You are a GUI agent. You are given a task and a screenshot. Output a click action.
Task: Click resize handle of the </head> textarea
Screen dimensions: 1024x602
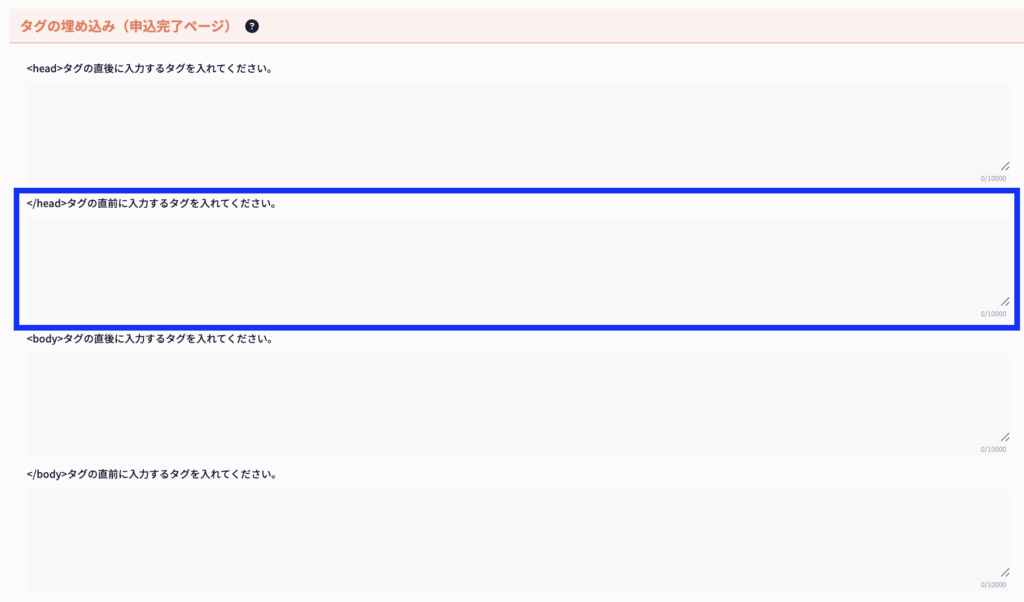click(1004, 301)
